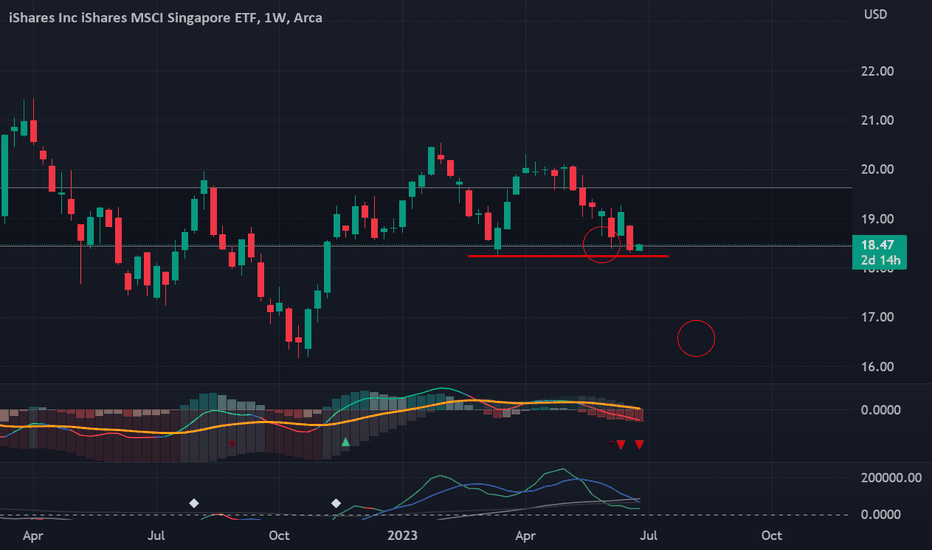Viewport: 932px width, 550px height.
Task: Click the Apr label right after 2023
Action: [525, 536]
